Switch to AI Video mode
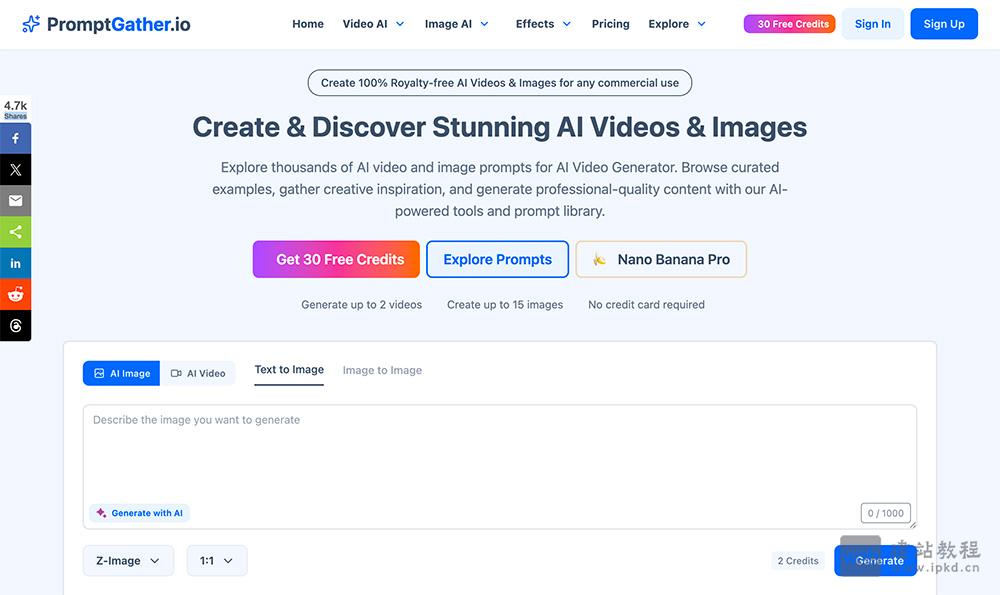 coord(198,373)
